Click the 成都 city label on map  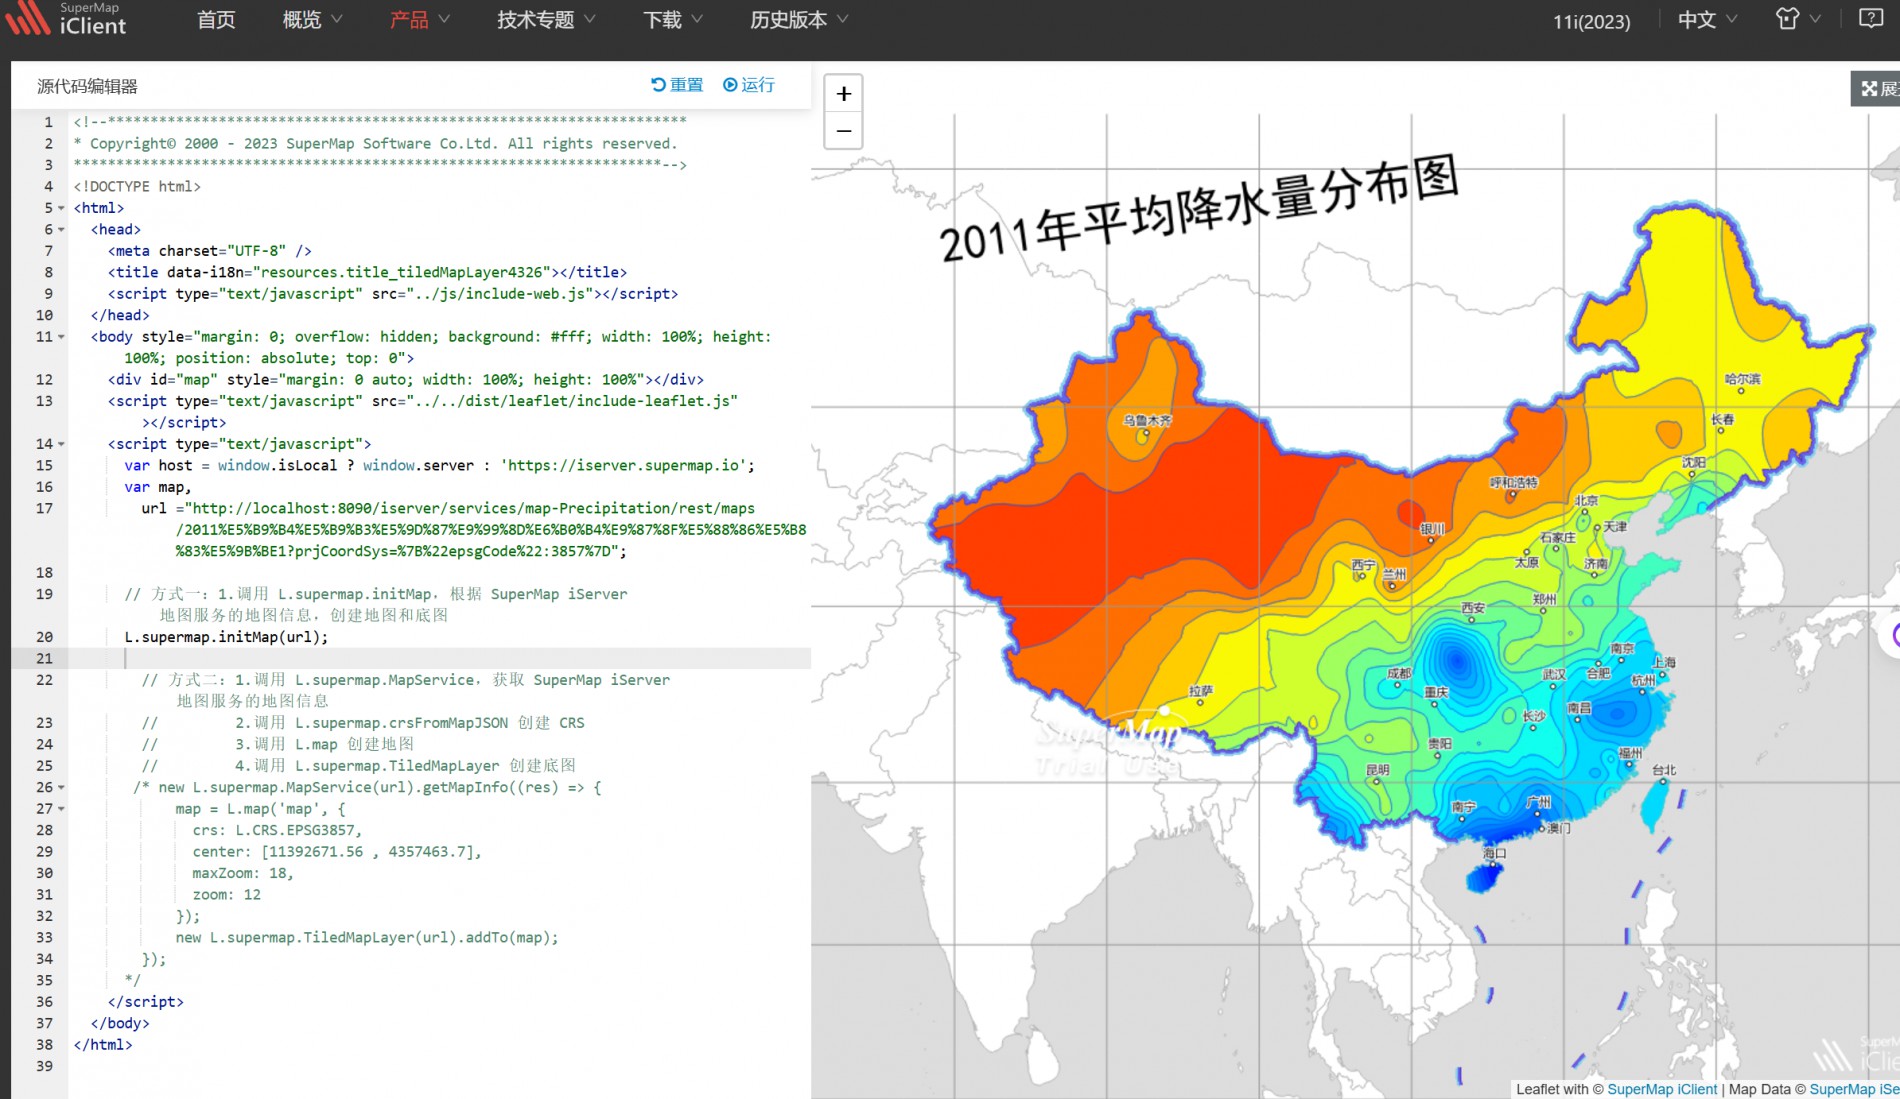pos(1399,673)
